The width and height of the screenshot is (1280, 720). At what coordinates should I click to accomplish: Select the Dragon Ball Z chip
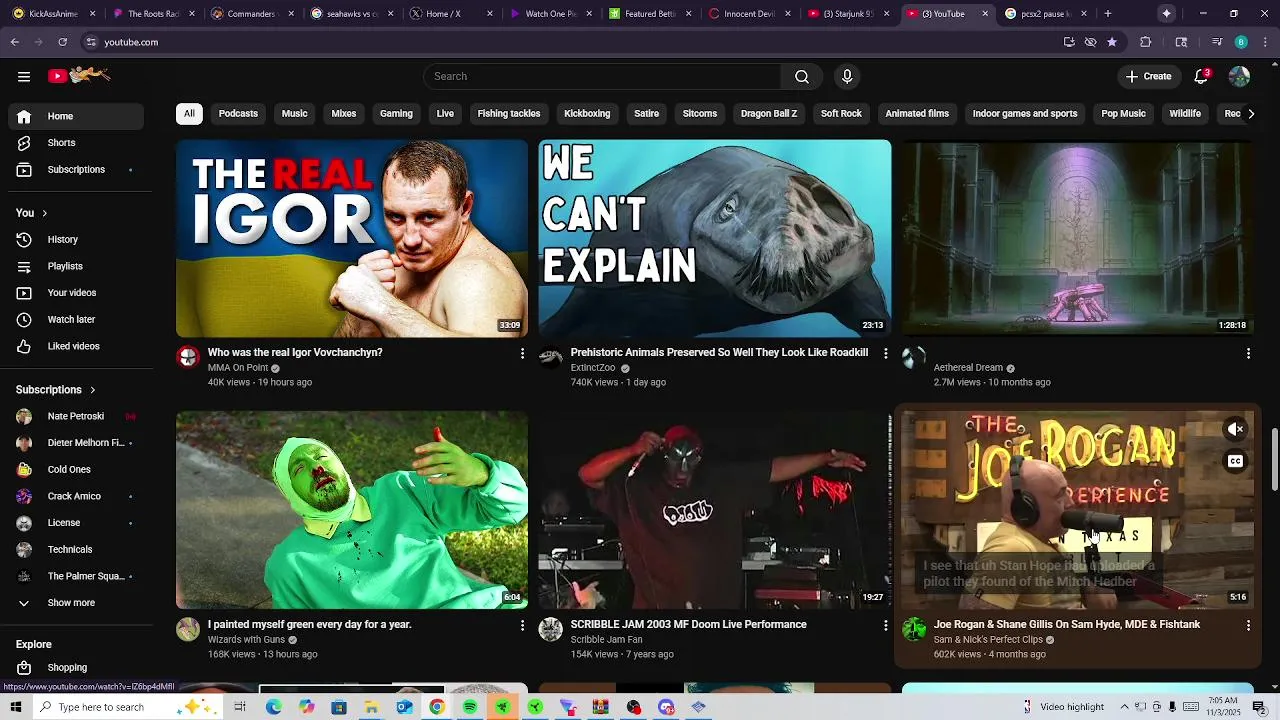point(769,114)
